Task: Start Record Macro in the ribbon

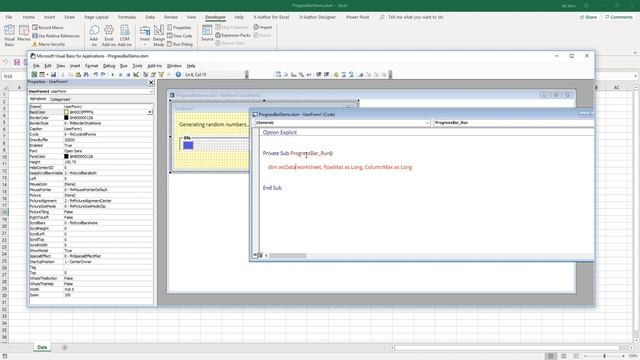Action: [x=48, y=27]
